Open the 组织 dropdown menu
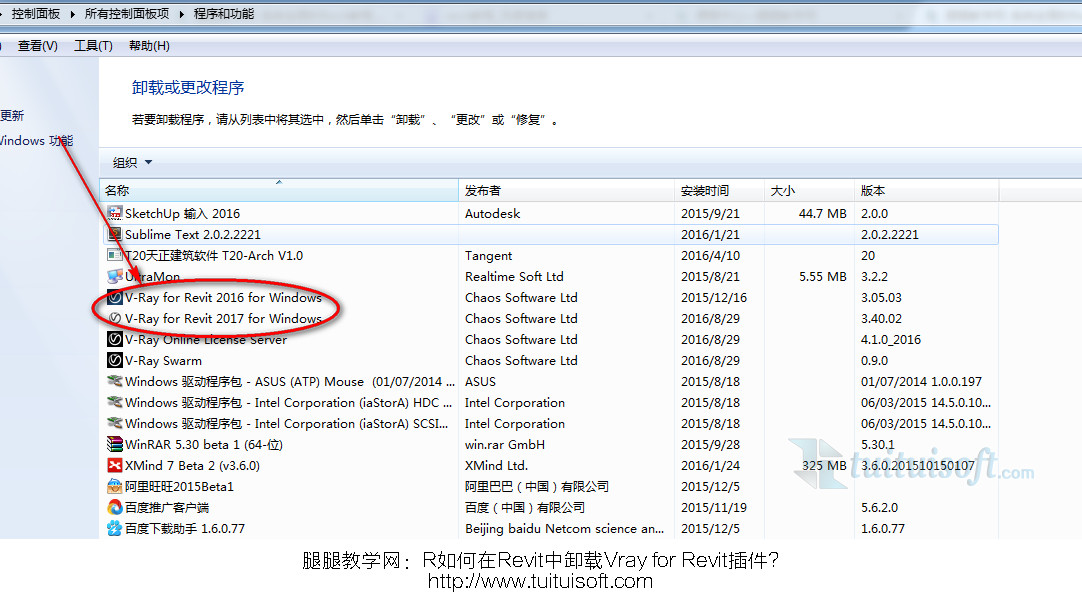1082x603 pixels. [x=132, y=162]
